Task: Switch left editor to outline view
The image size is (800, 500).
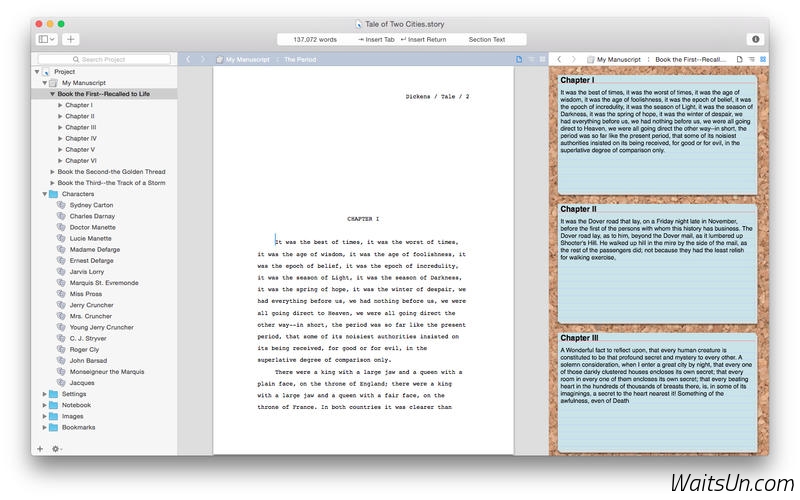Action: coord(531,59)
